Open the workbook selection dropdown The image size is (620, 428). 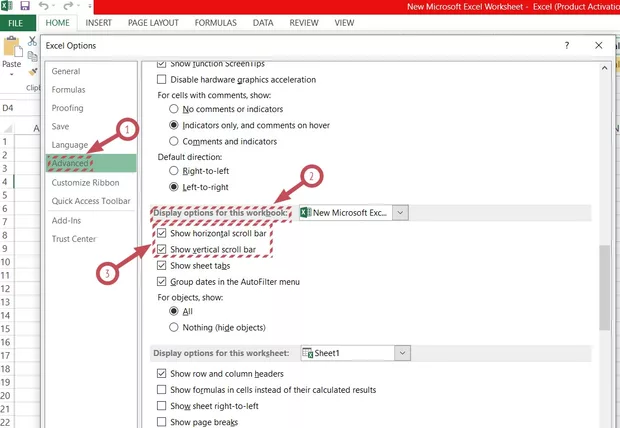coord(400,213)
